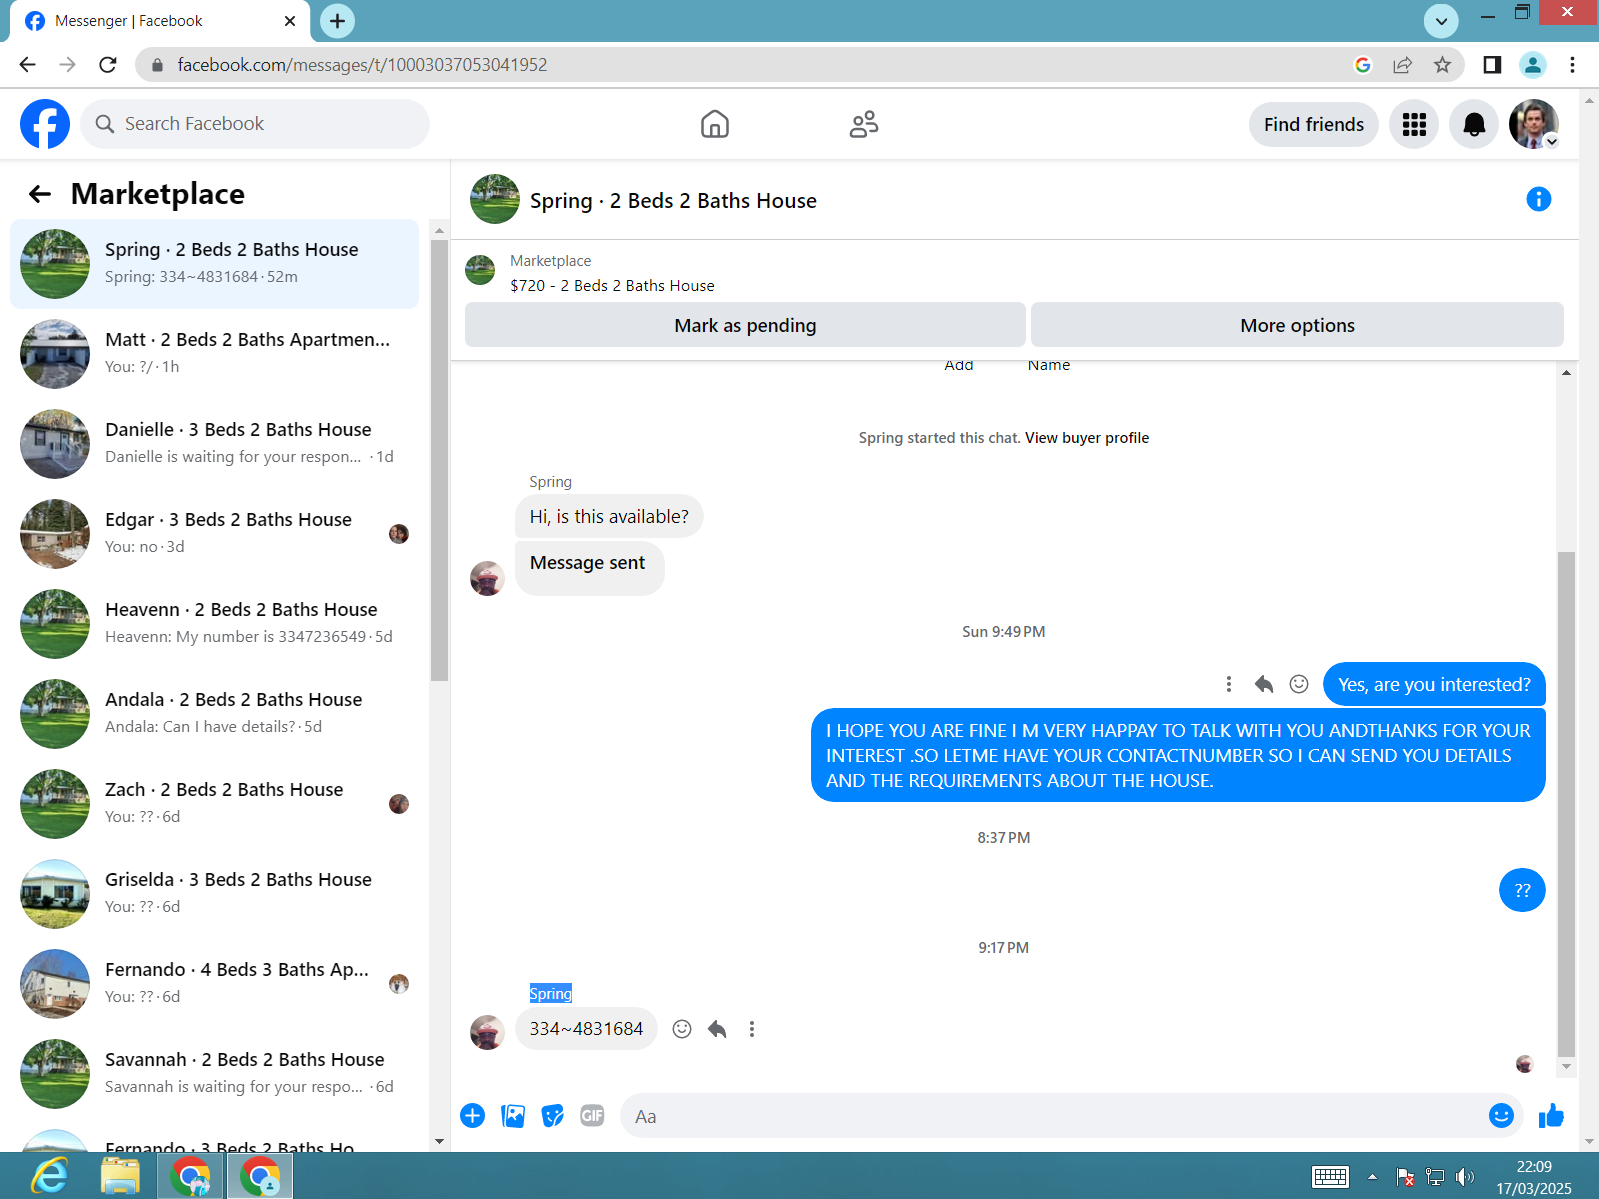Open more options for 334~4831684 message
Screen dimensions: 1599x1199
752,1029
